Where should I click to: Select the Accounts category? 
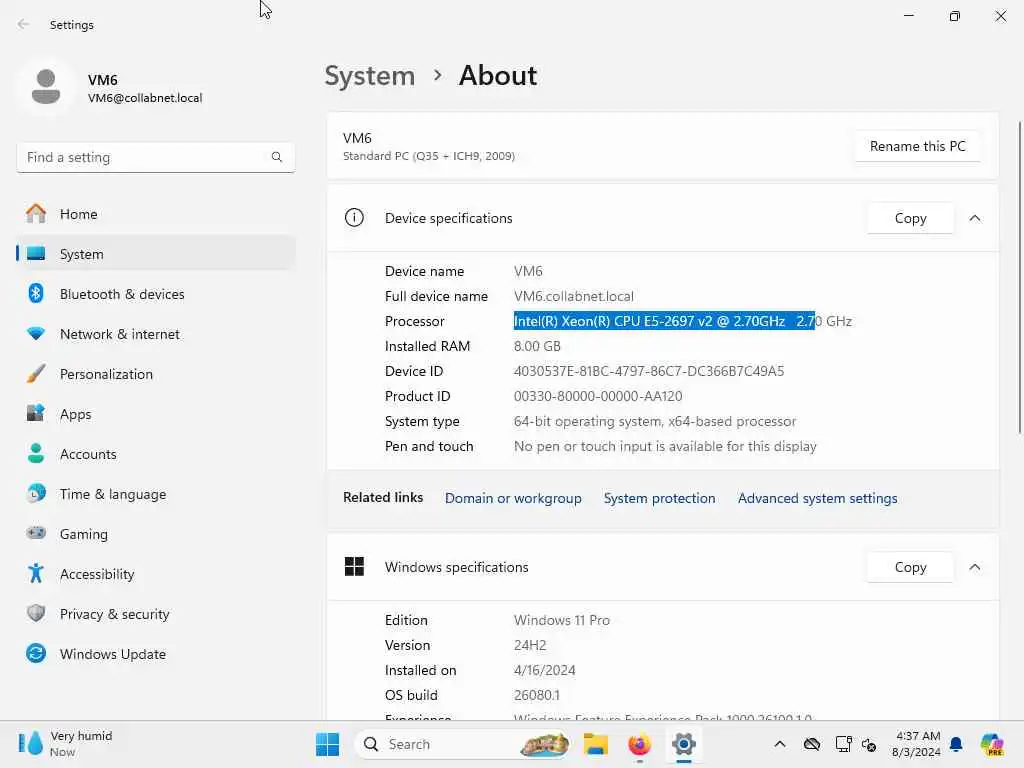click(155, 453)
